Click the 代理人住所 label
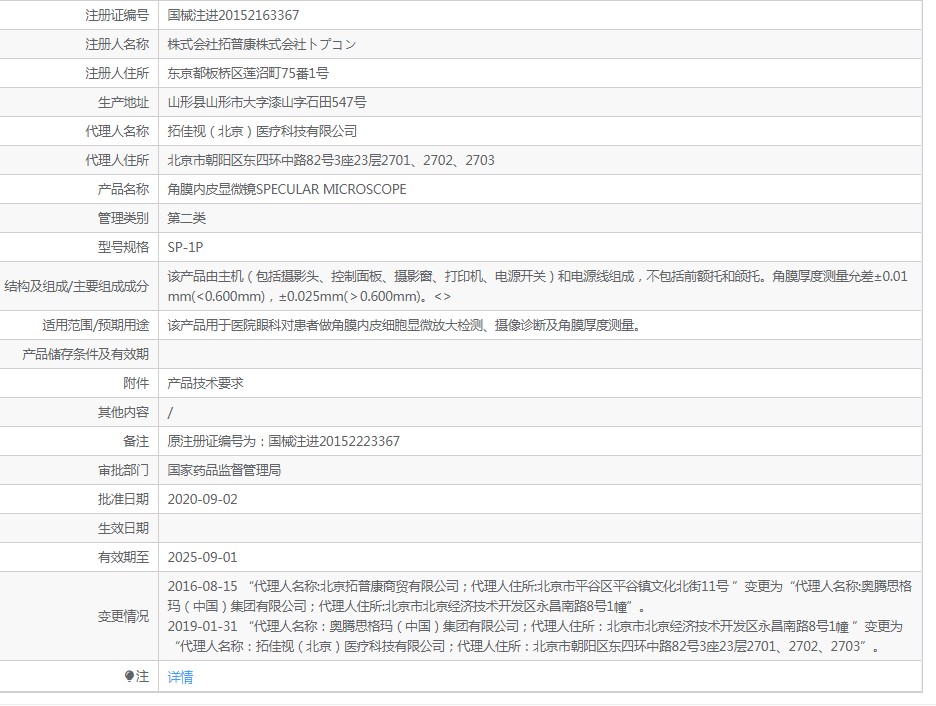 coord(117,160)
